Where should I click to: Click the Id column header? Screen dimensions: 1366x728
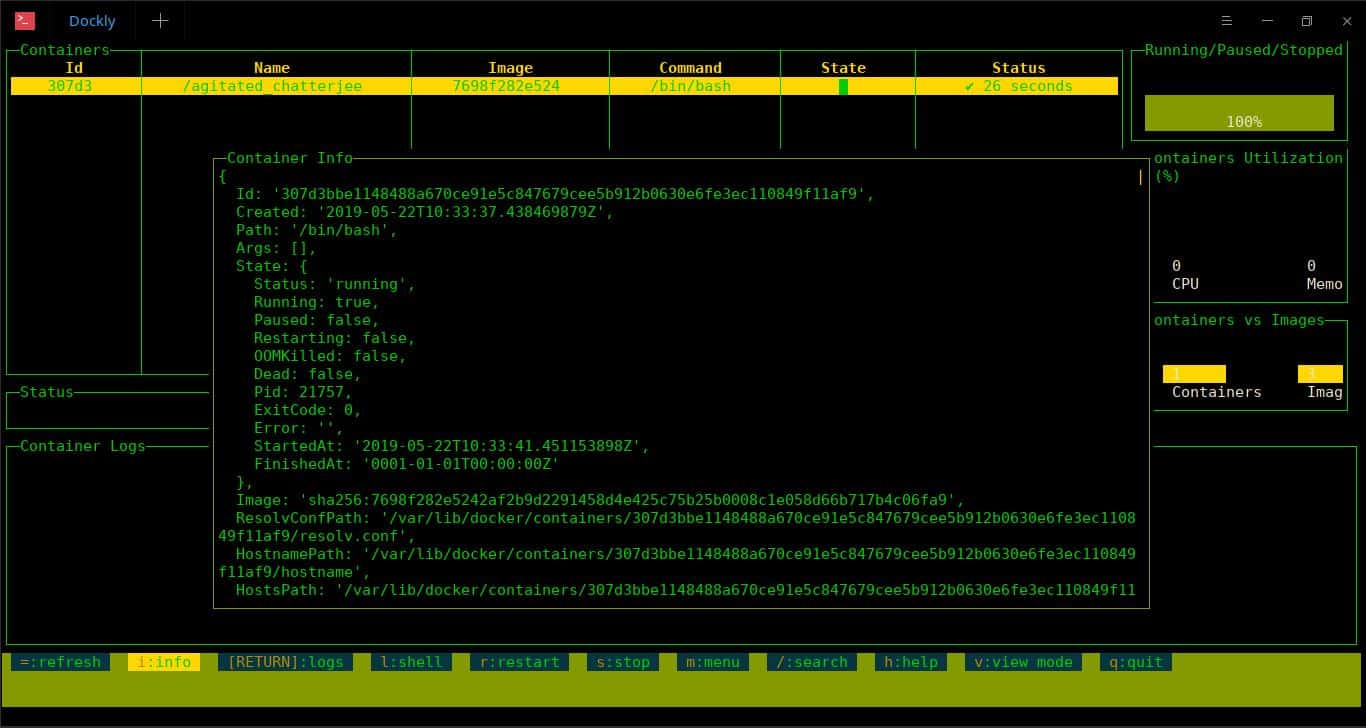click(74, 68)
